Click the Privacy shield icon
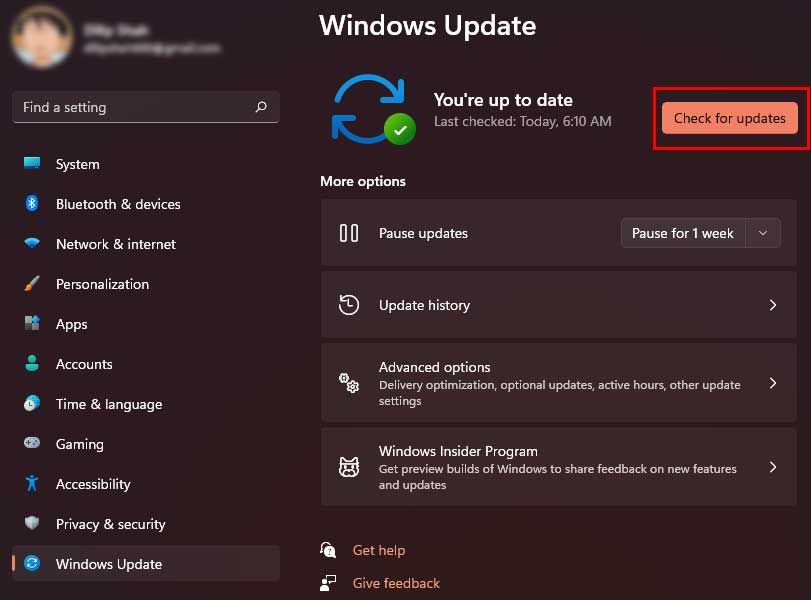The height and width of the screenshot is (600, 811). (32, 523)
